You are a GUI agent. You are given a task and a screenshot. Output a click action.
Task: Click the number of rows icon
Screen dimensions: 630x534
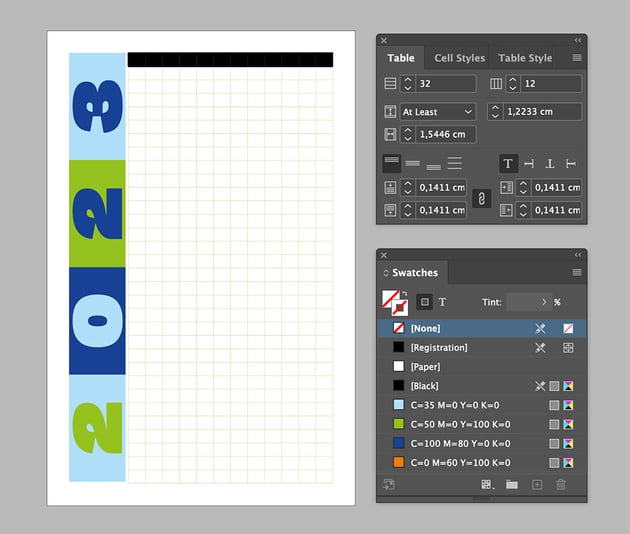coord(390,84)
